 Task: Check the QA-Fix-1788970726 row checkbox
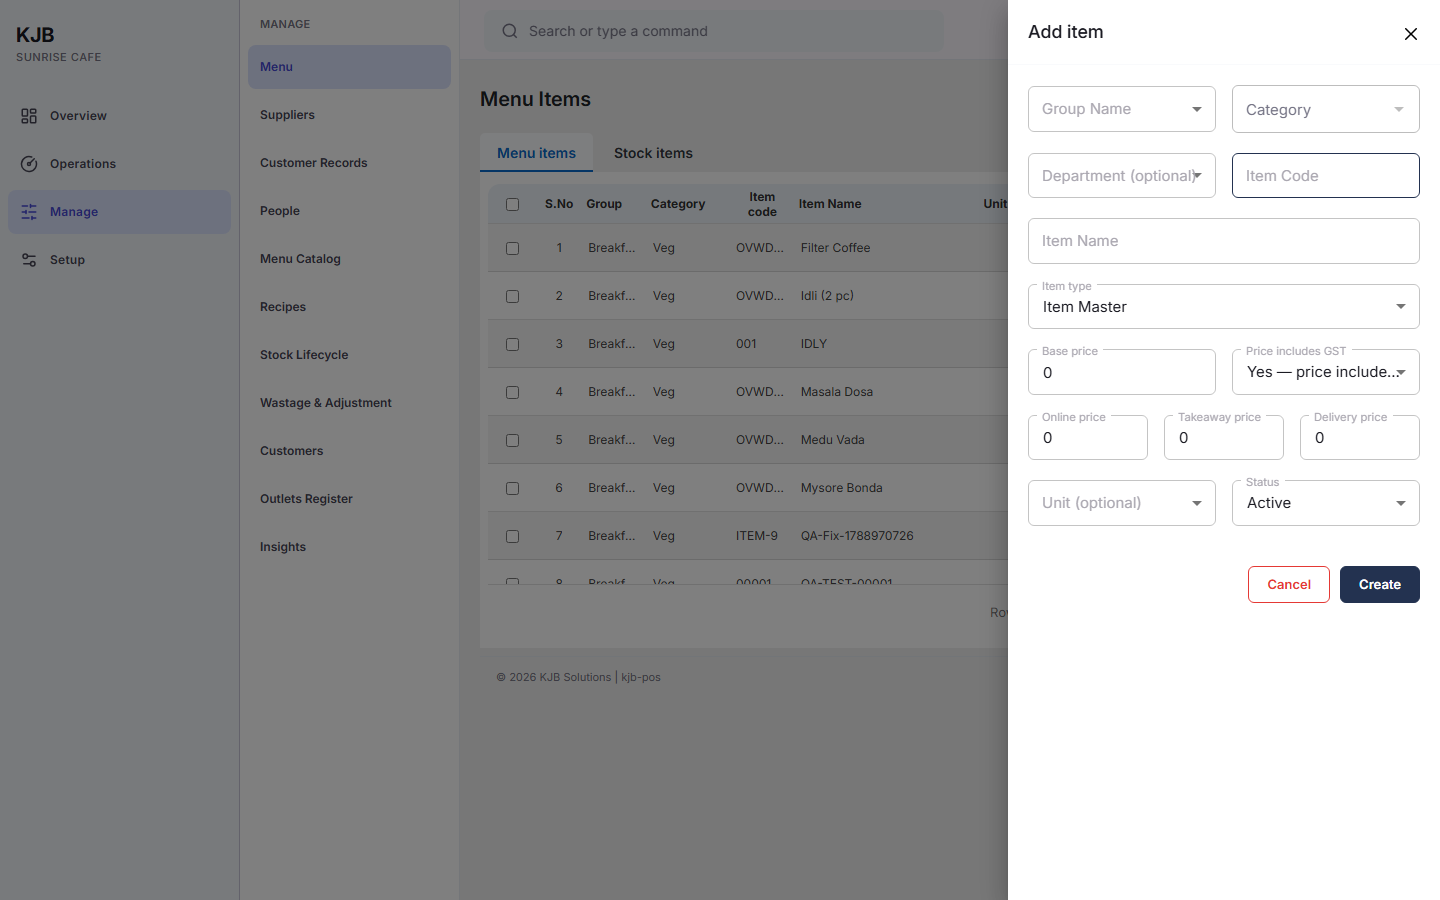[x=512, y=536]
